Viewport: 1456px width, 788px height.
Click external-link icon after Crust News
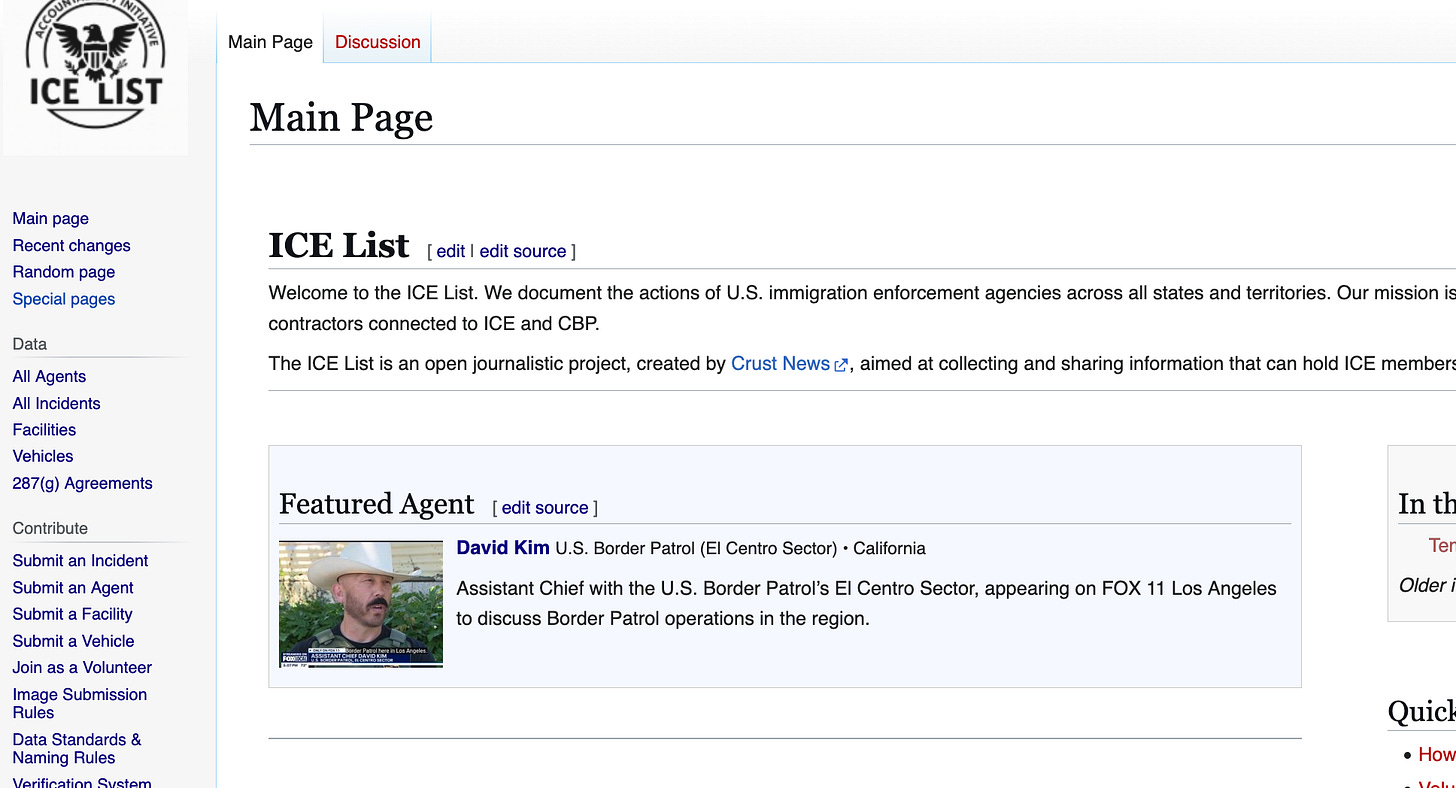tap(841, 365)
